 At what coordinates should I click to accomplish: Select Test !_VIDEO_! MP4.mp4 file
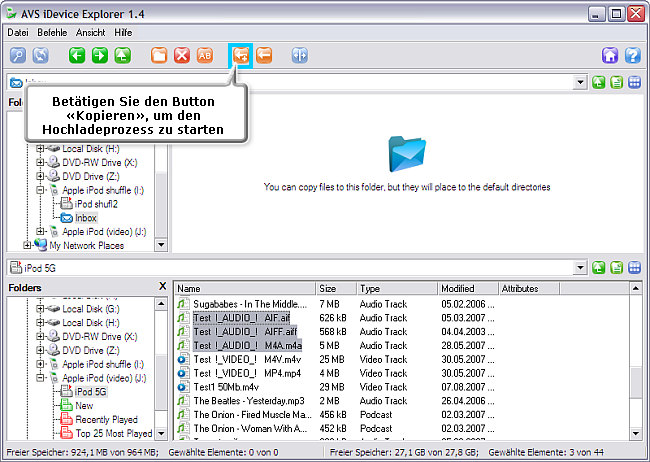tap(247, 373)
